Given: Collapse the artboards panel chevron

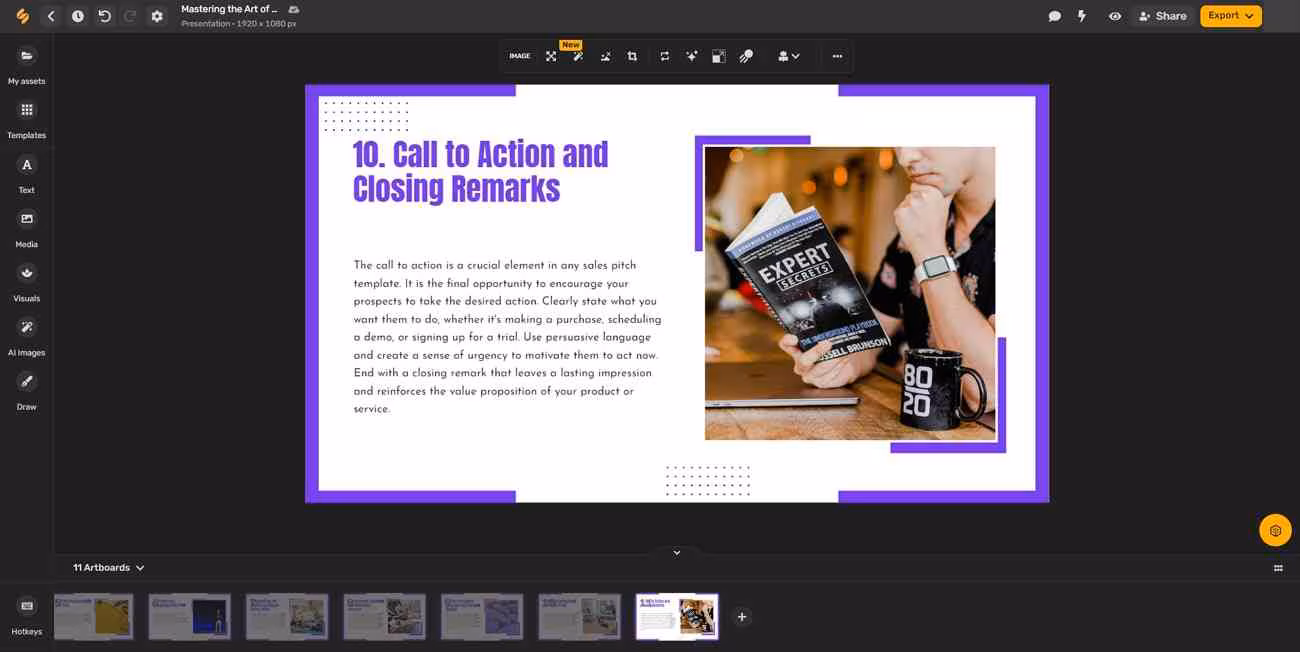Looking at the screenshot, I should click(677, 552).
